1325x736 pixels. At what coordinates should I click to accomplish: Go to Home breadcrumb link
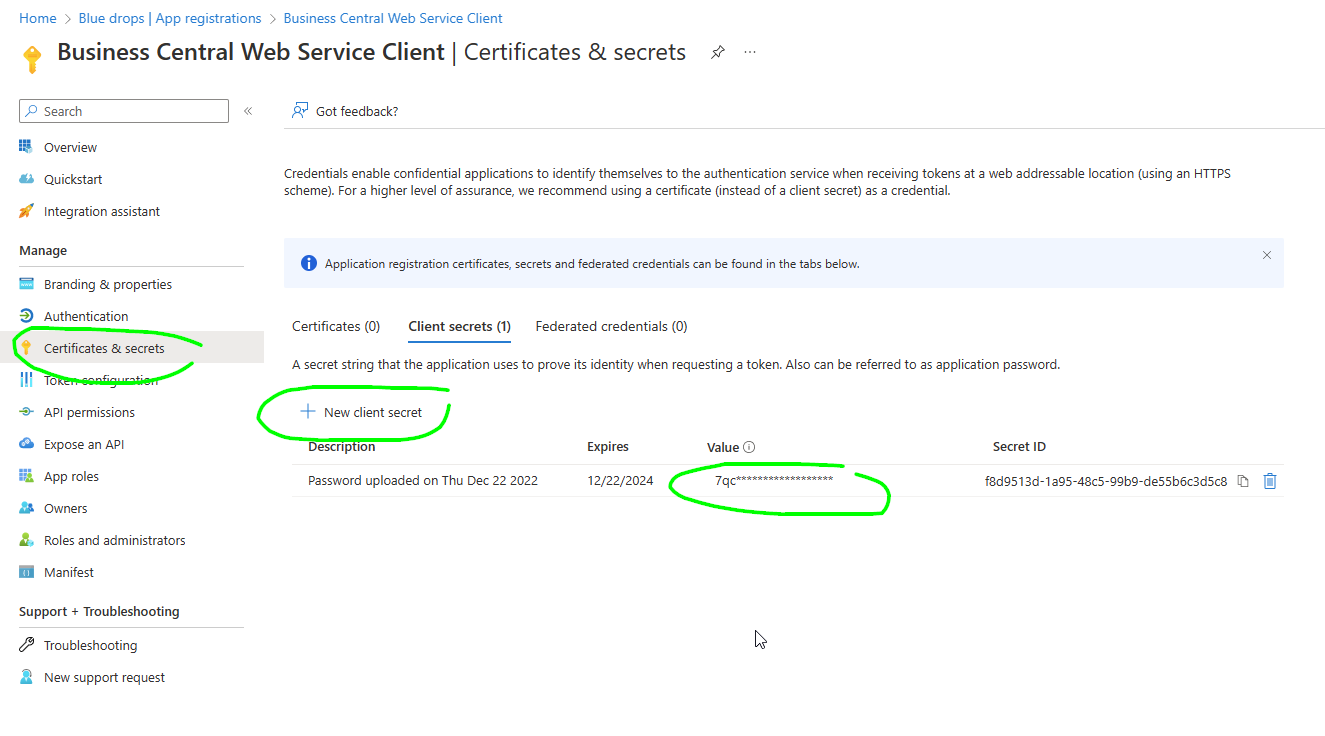[x=38, y=18]
